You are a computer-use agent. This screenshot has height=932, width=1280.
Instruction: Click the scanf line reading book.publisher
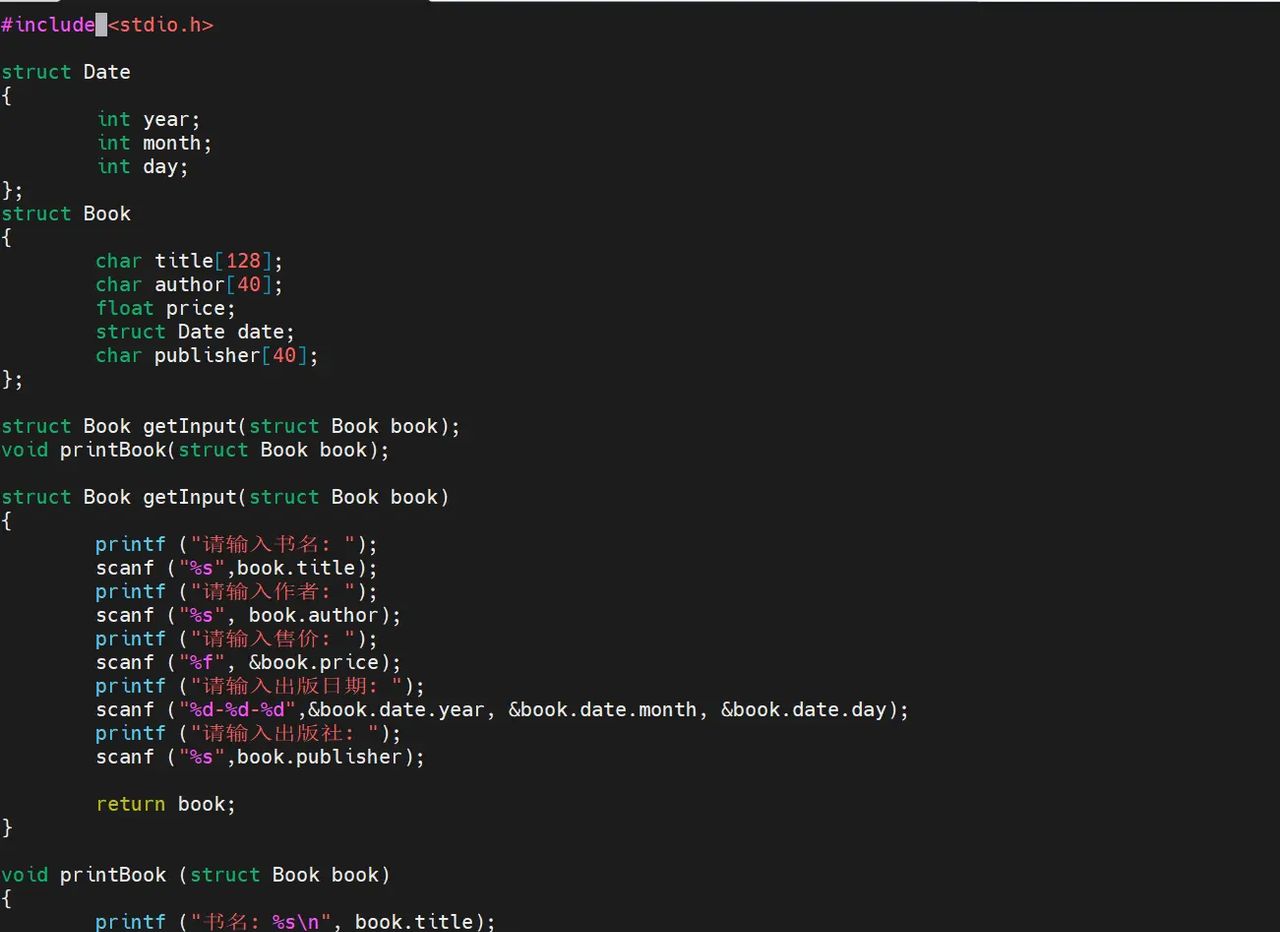[261, 757]
